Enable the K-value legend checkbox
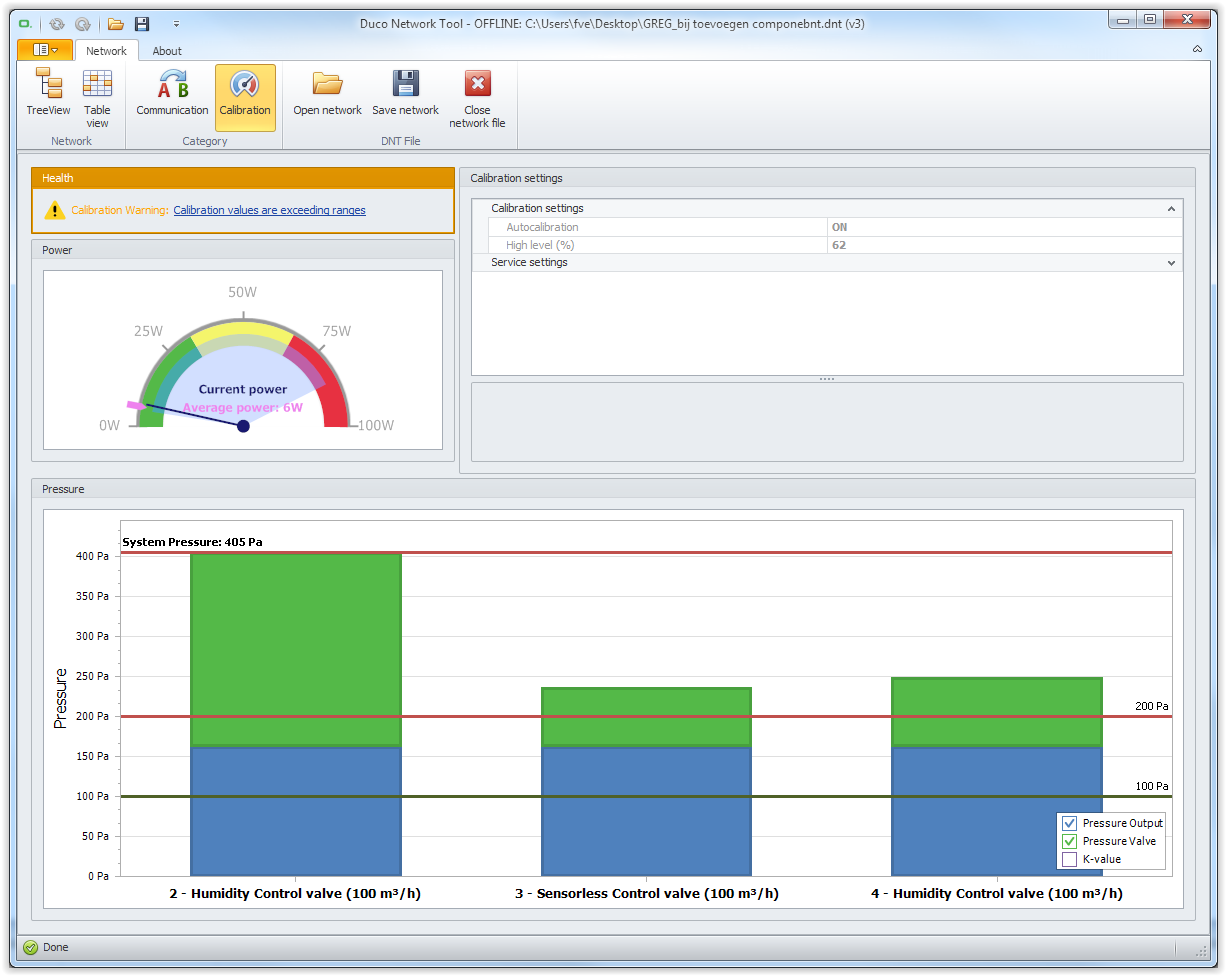Screen dimensions: 1226x976 tap(1069, 859)
